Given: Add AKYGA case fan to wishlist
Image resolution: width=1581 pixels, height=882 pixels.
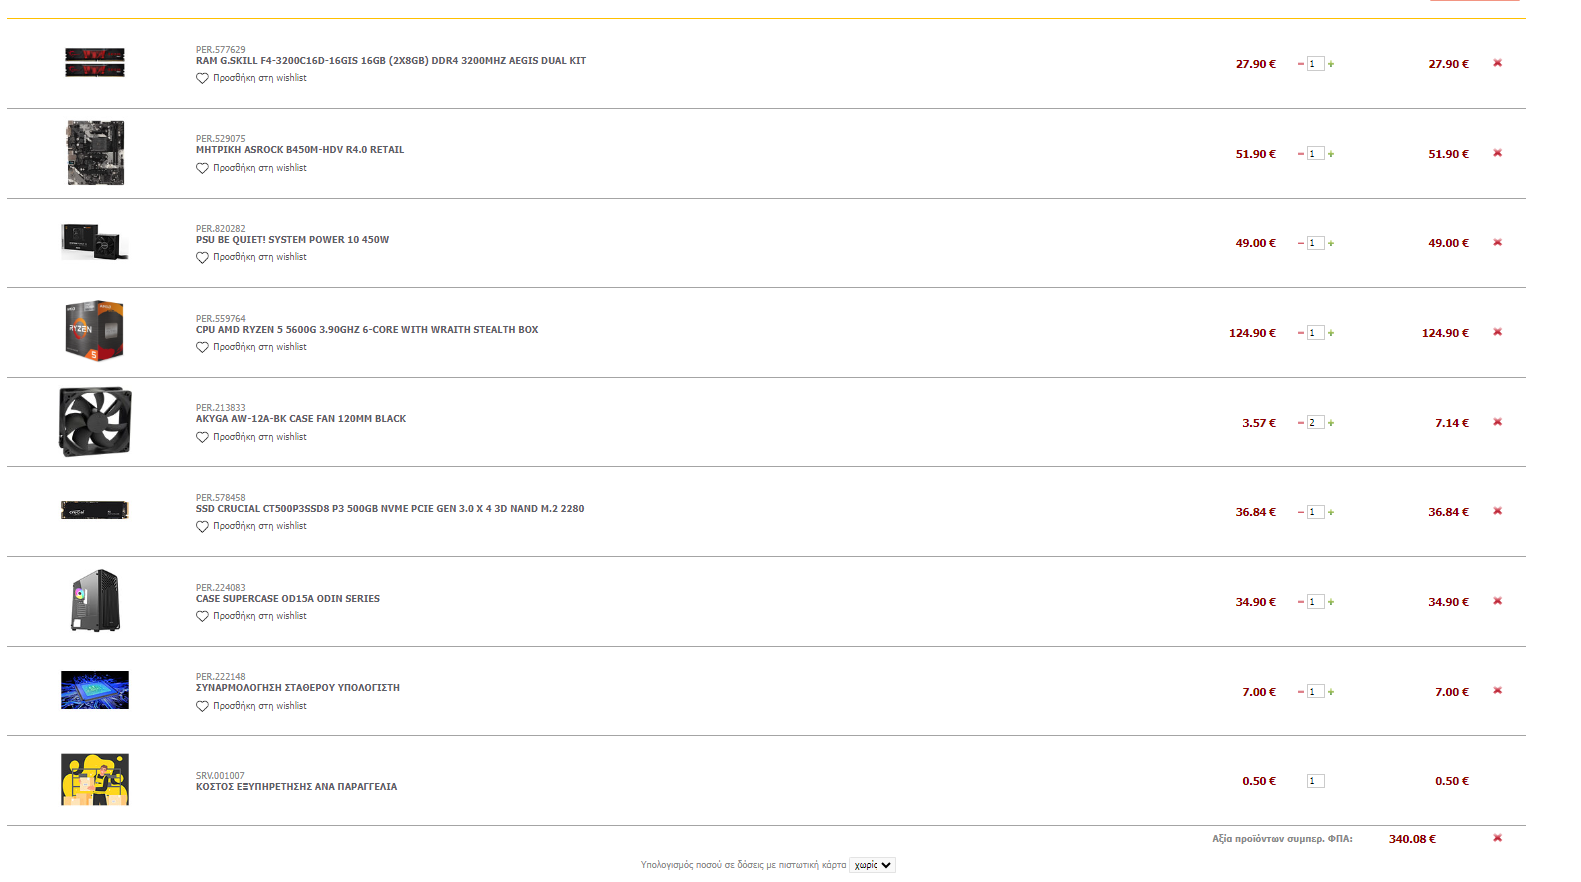Looking at the screenshot, I should [x=251, y=437].
